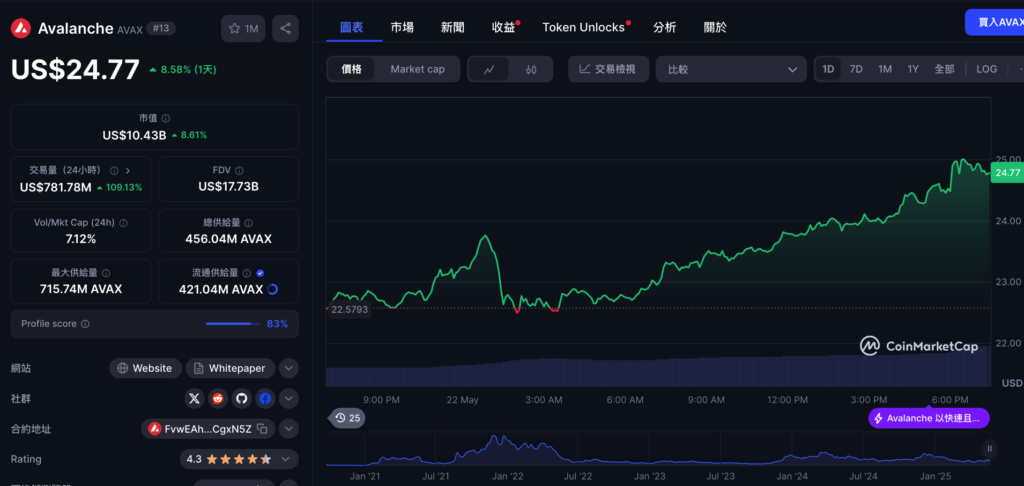Open the Facebook social icon
Image resolution: width=1024 pixels, height=486 pixels.
(265, 399)
